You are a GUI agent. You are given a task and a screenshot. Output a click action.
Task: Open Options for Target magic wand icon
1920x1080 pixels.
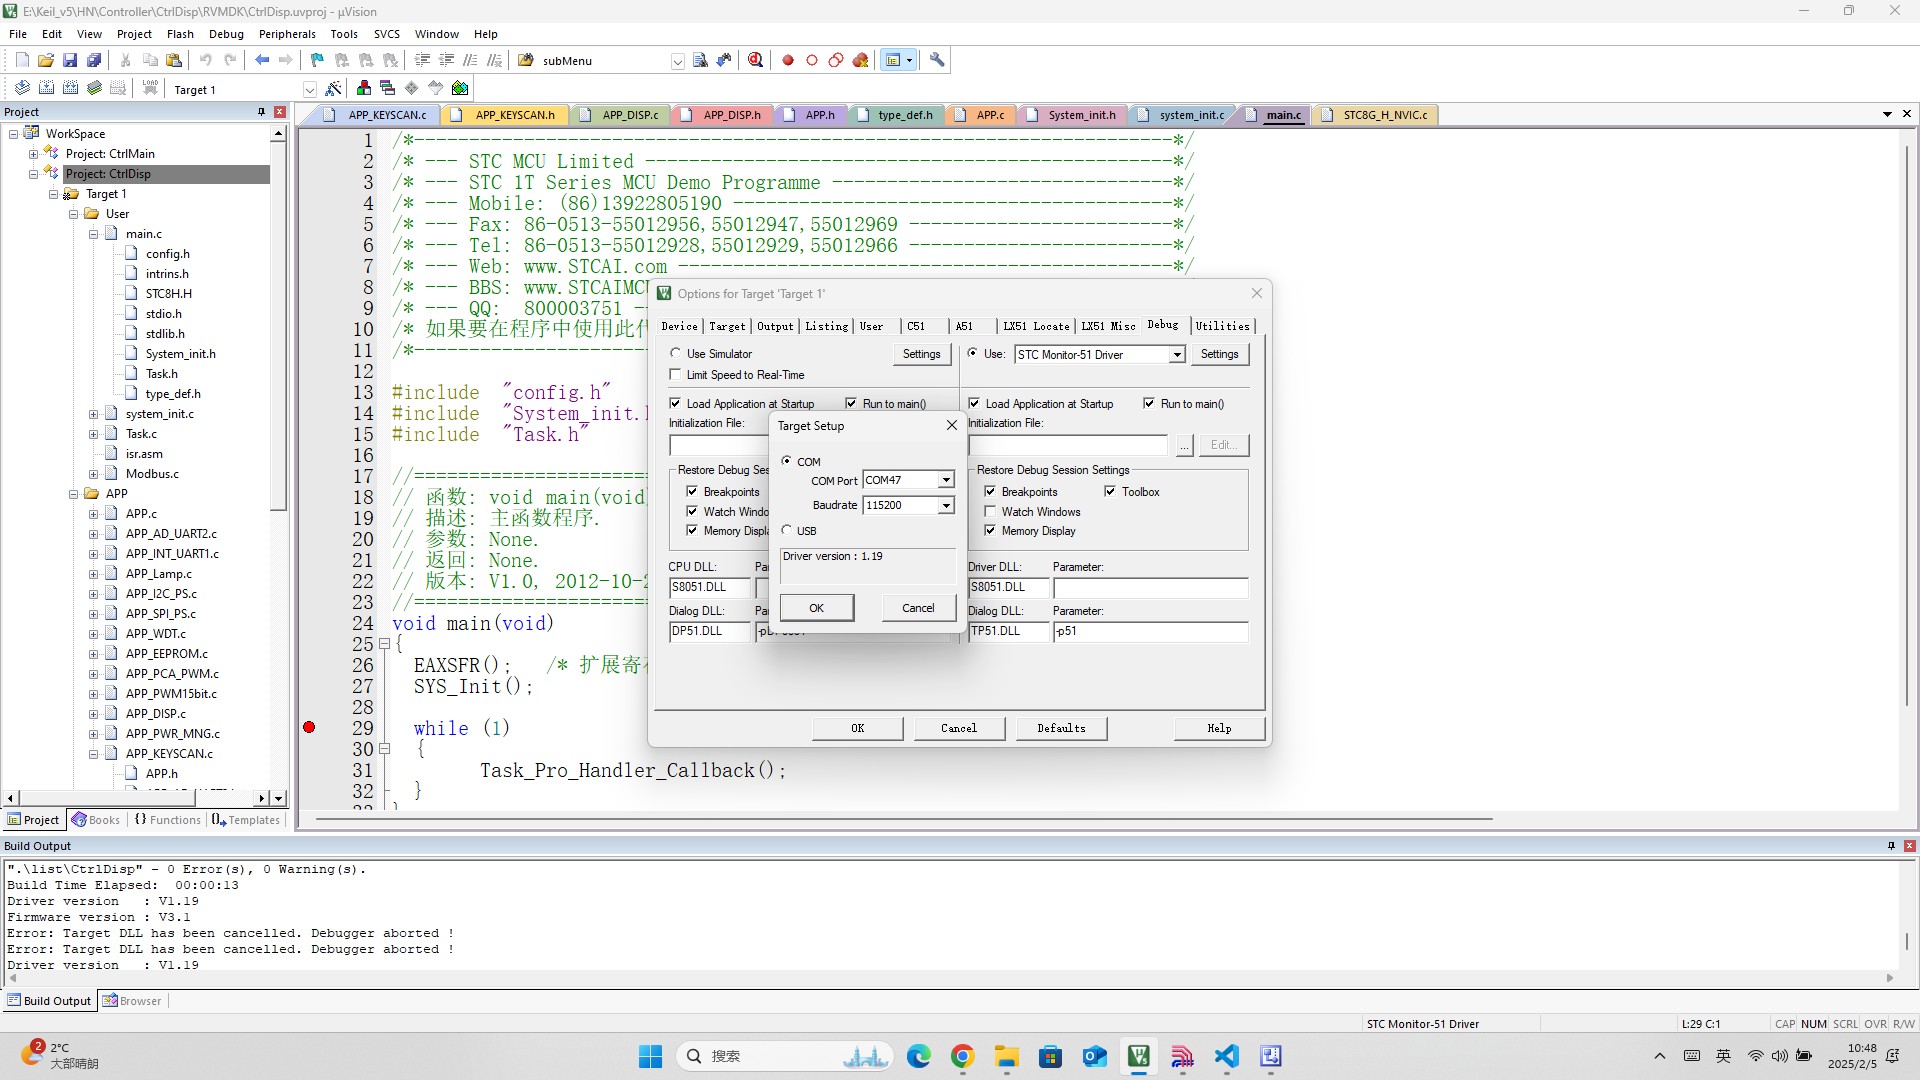(x=334, y=88)
